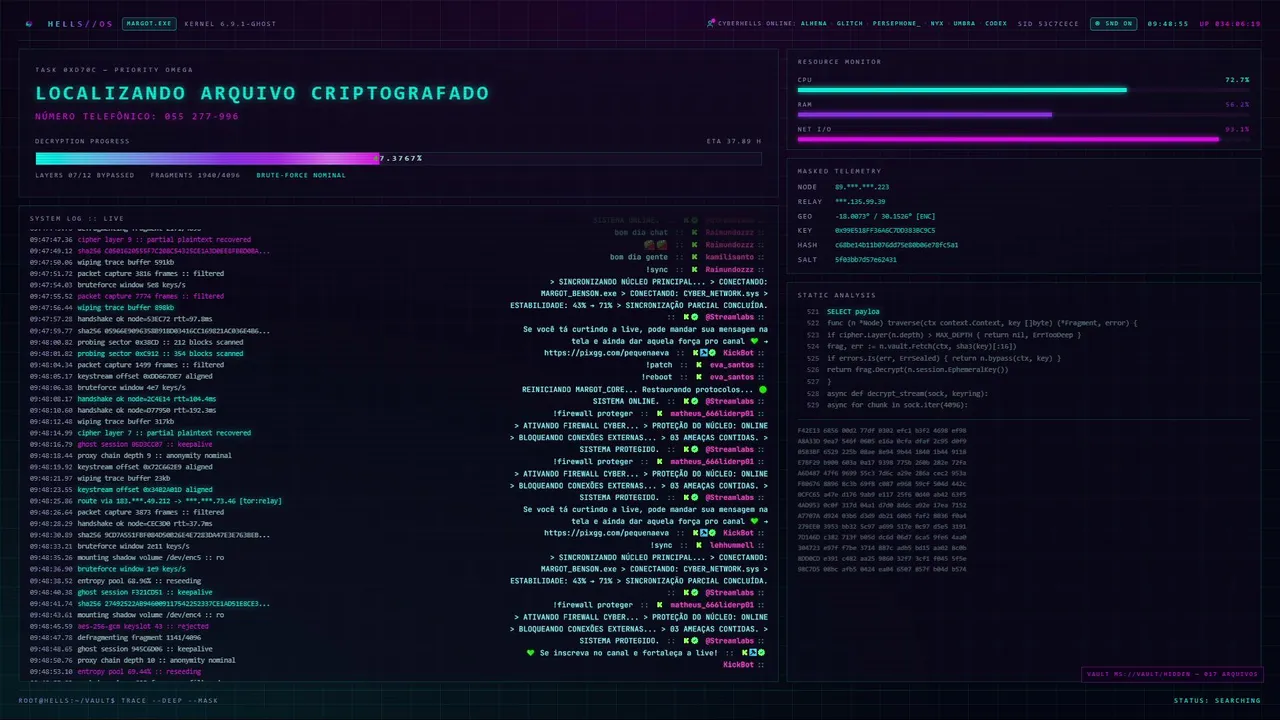
Task: Click the GEO coordinates value
Action: pos(885,216)
